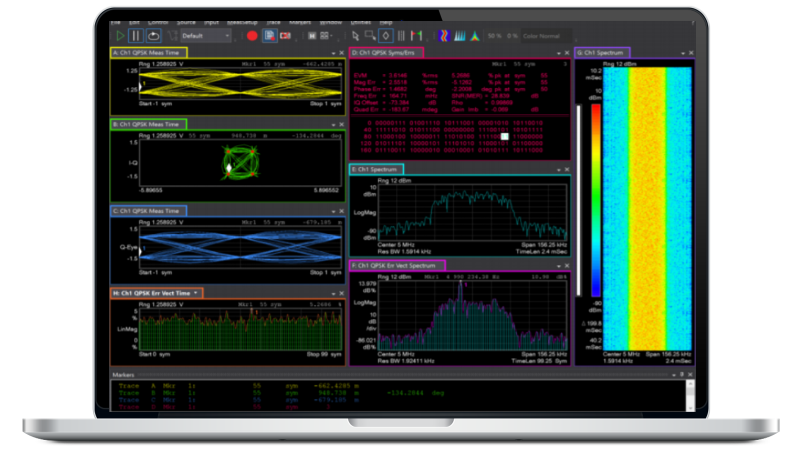This screenshot has height=450, width=800.
Task: Pause the measurement with the pause icon
Action: pos(136,35)
